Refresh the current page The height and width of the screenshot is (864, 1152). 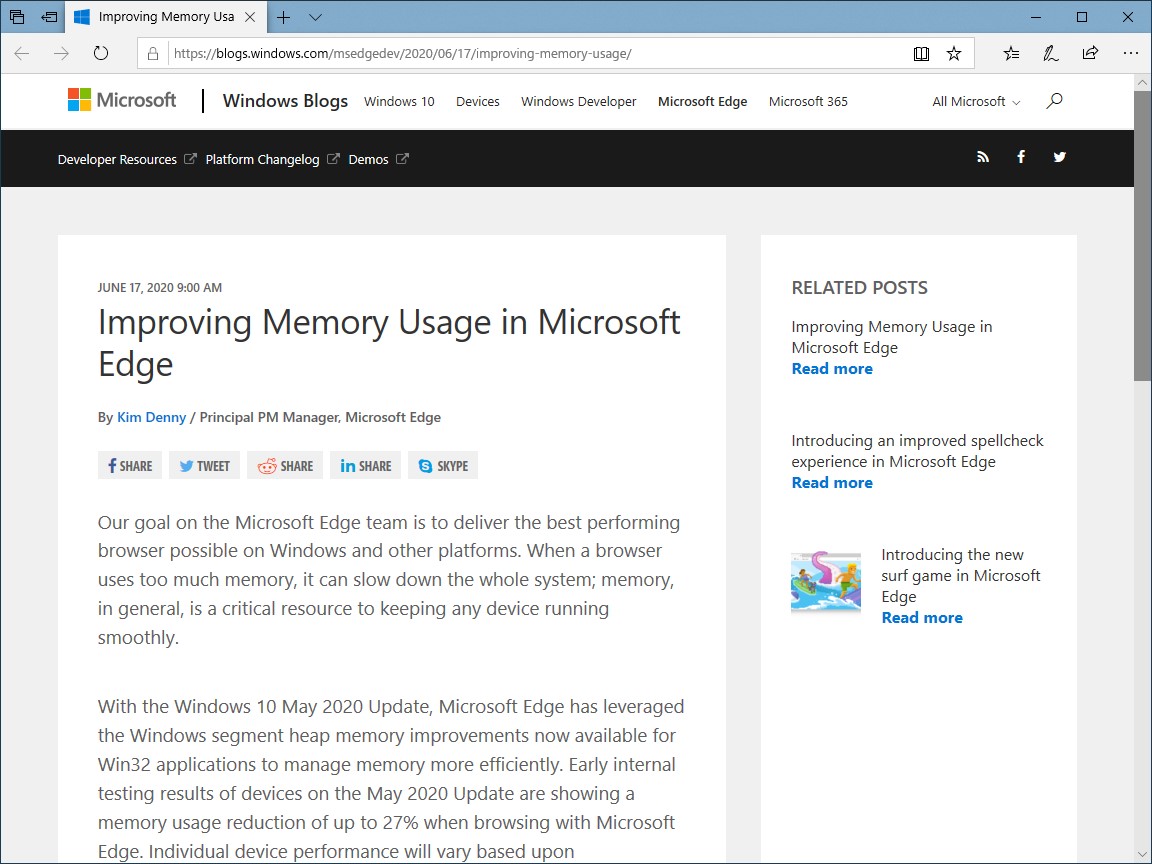101,54
